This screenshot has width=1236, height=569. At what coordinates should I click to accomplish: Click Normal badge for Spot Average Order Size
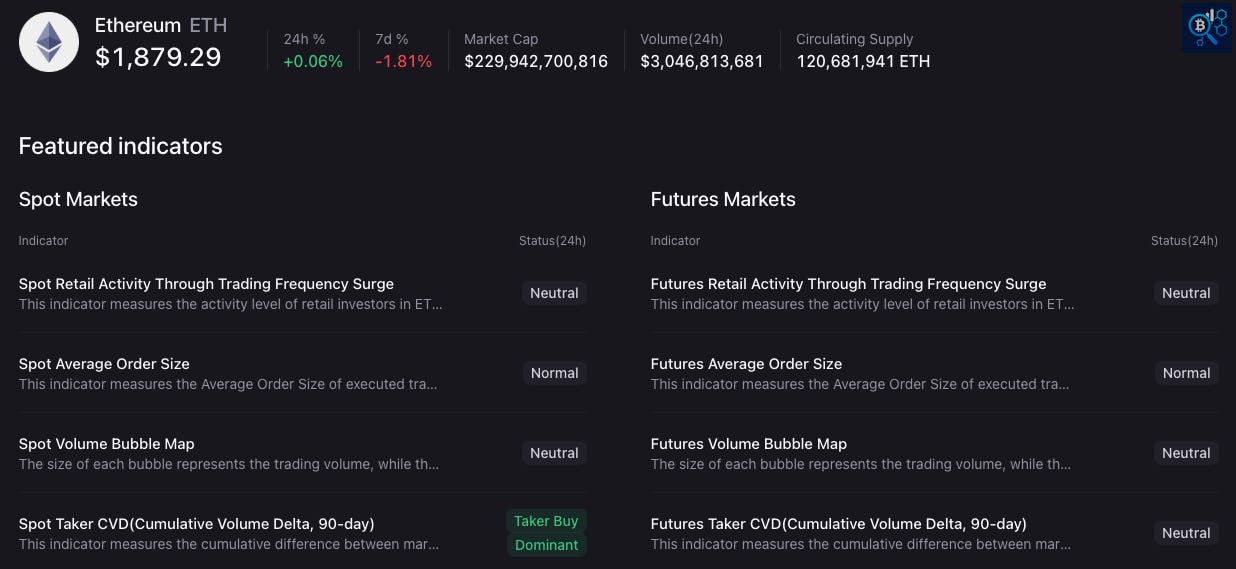tap(554, 373)
